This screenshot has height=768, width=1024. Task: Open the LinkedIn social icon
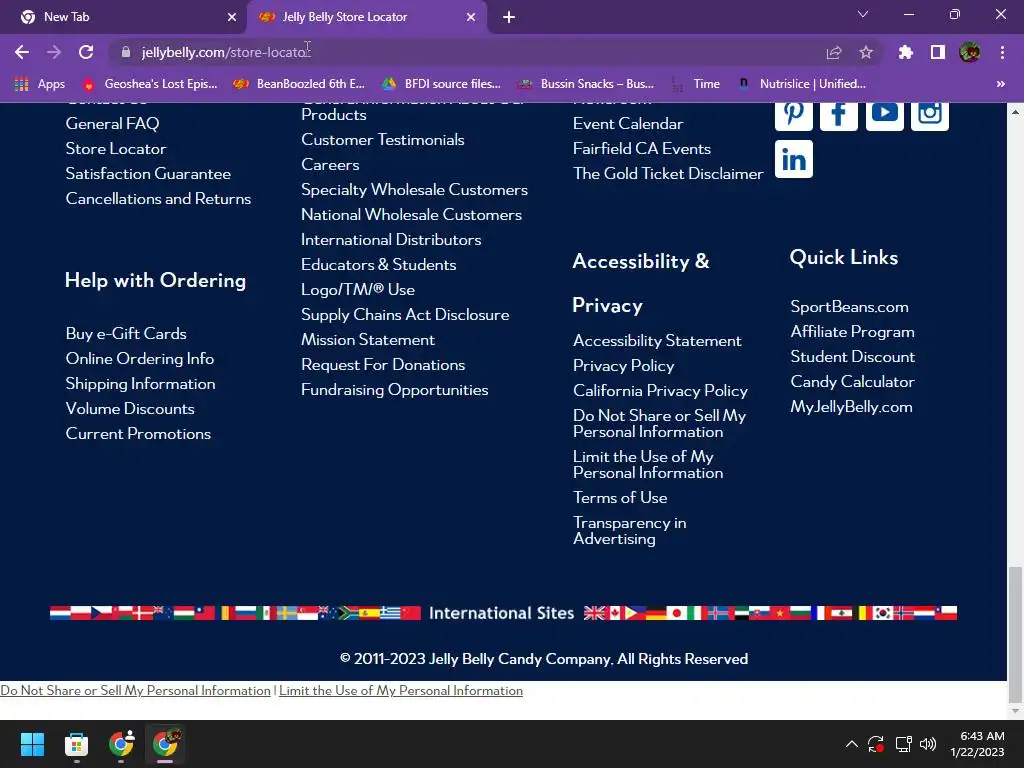click(x=793, y=159)
